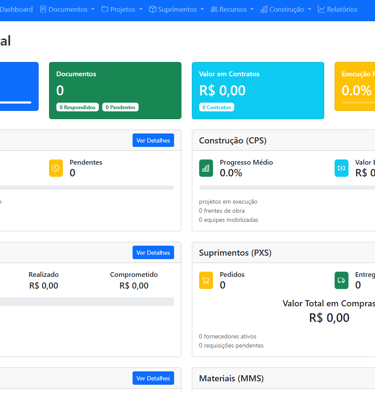The width and height of the screenshot is (375, 393).
Task: Click the Progresso Médio progress bar
Action: pos(287,188)
